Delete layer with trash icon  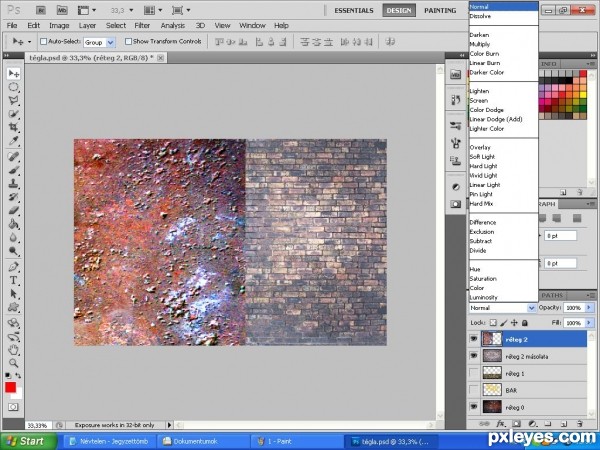[x=580, y=424]
